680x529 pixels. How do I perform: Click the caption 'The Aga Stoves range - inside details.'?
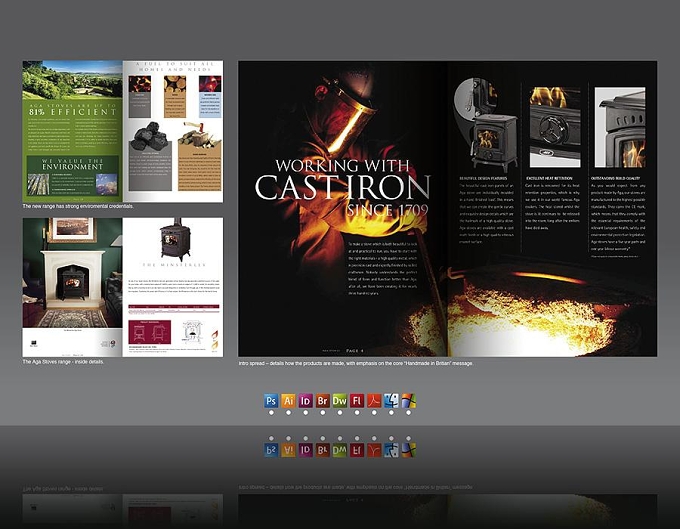[63, 362]
